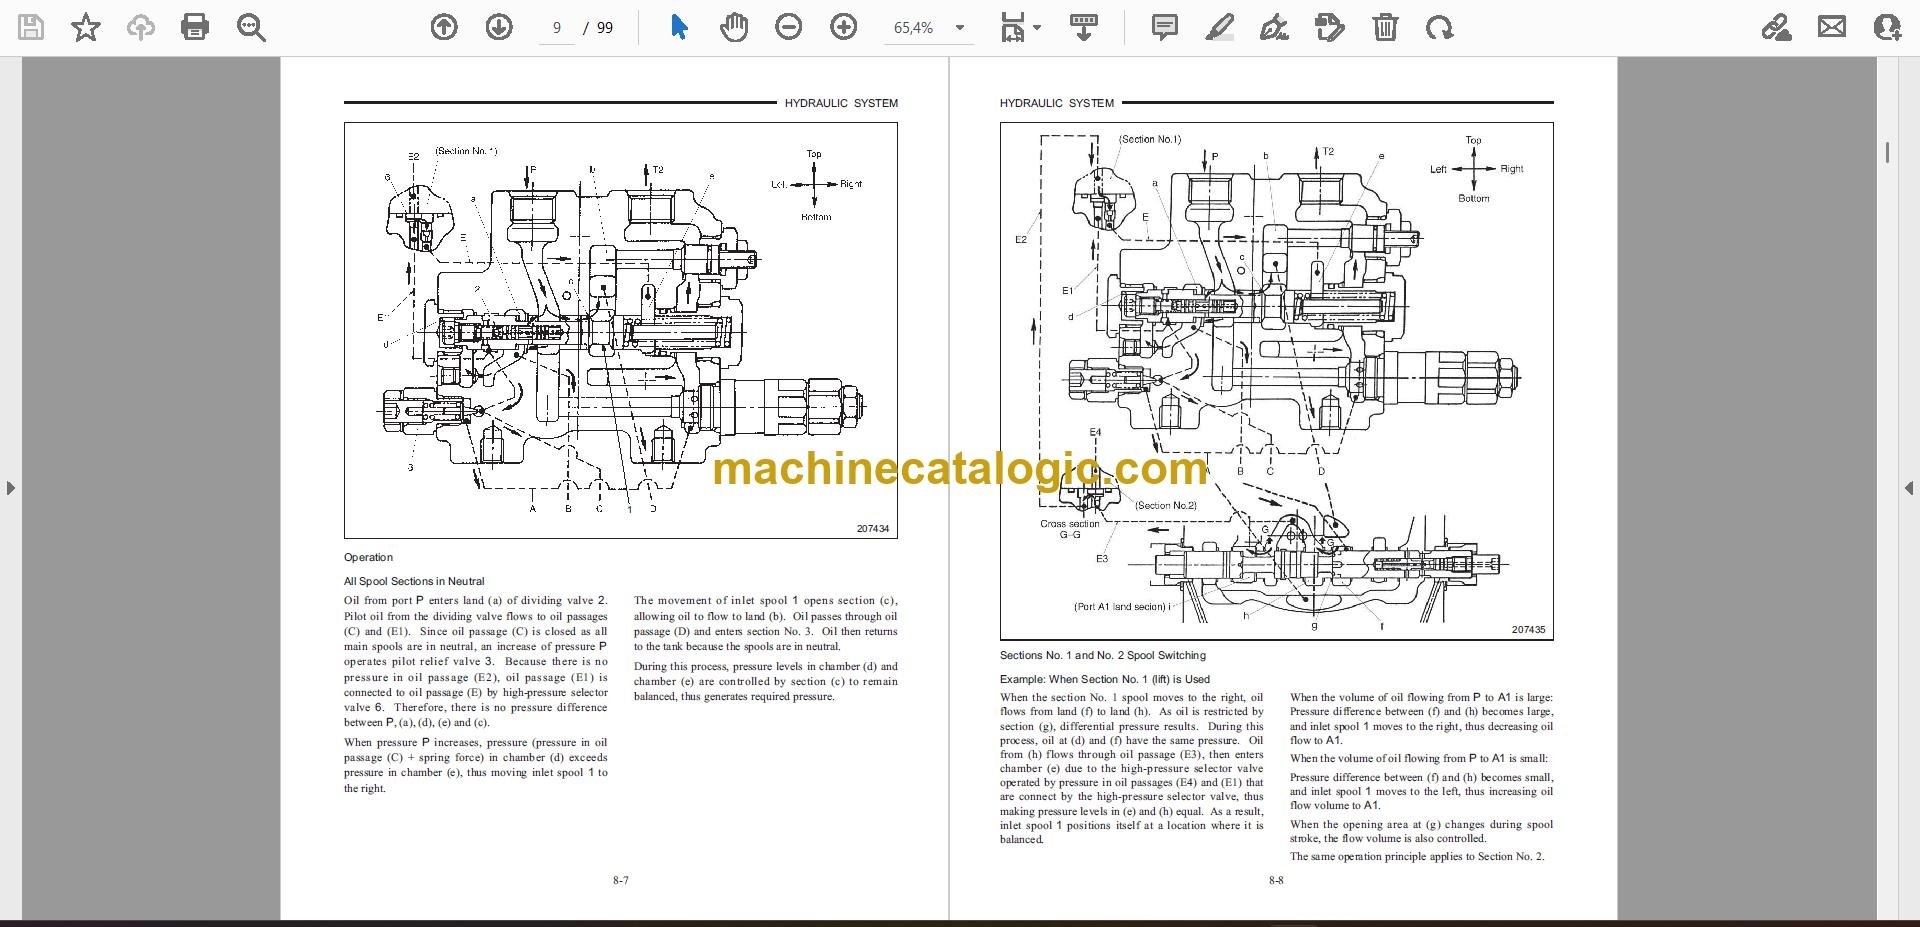This screenshot has height=927, width=1920.
Task: Click the right page hydraulic diagram 207435
Action: tap(1276, 381)
